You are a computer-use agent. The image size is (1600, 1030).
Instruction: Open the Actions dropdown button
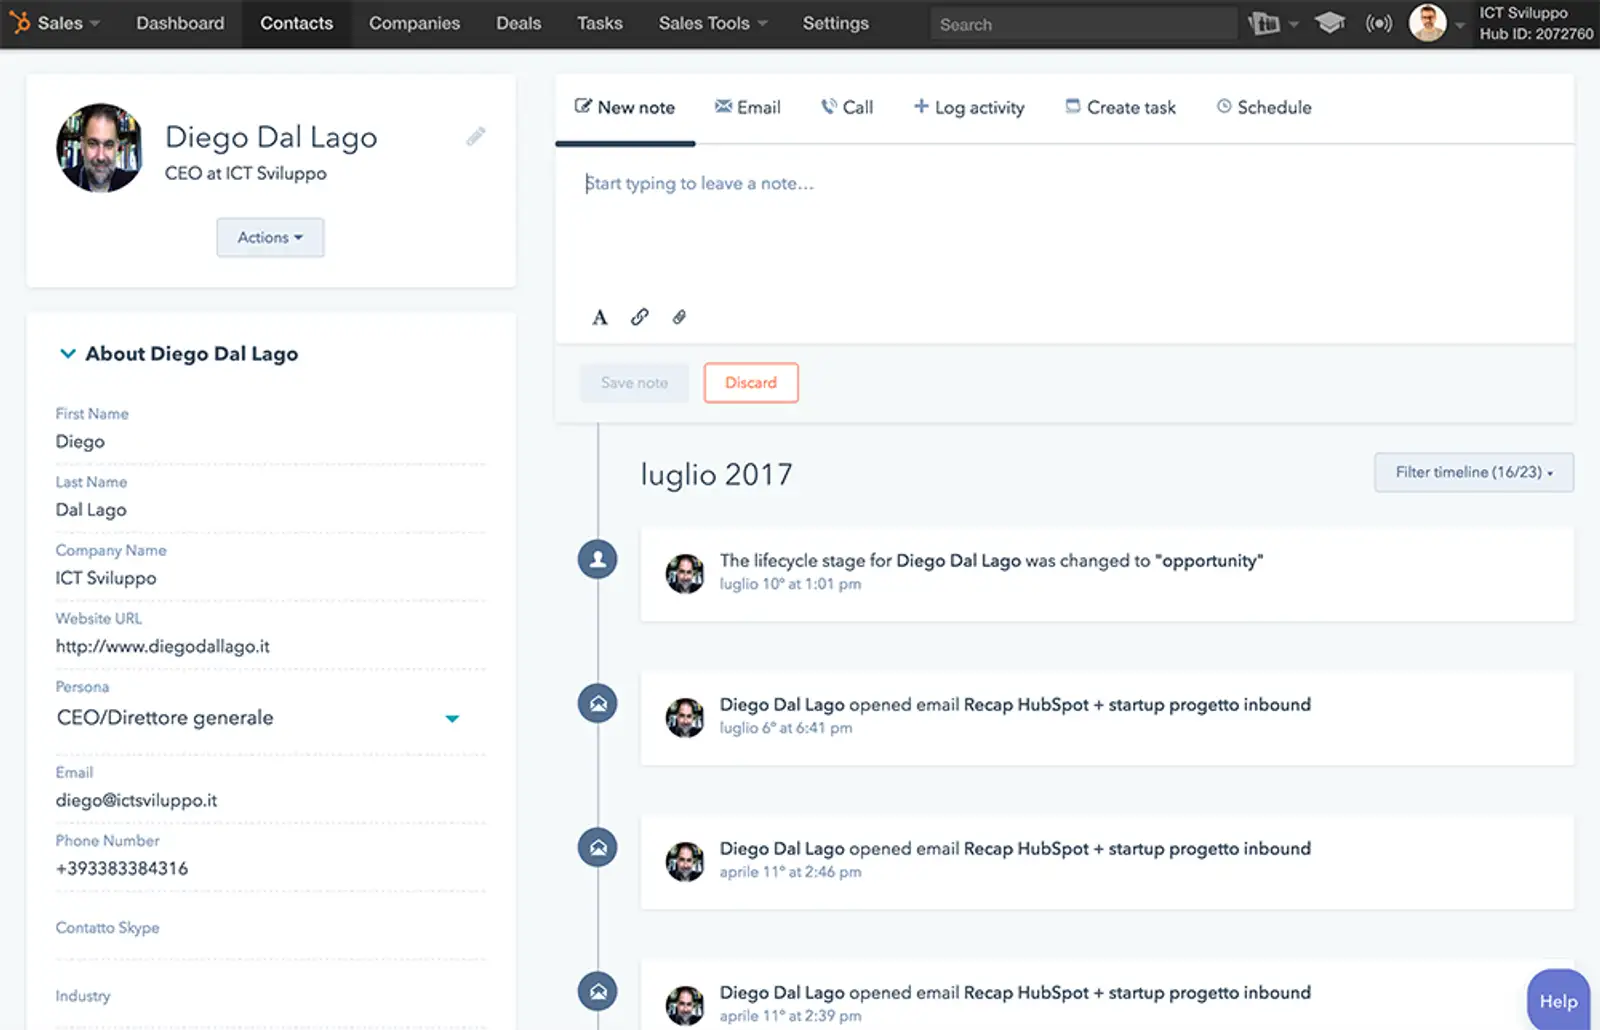[x=270, y=237]
